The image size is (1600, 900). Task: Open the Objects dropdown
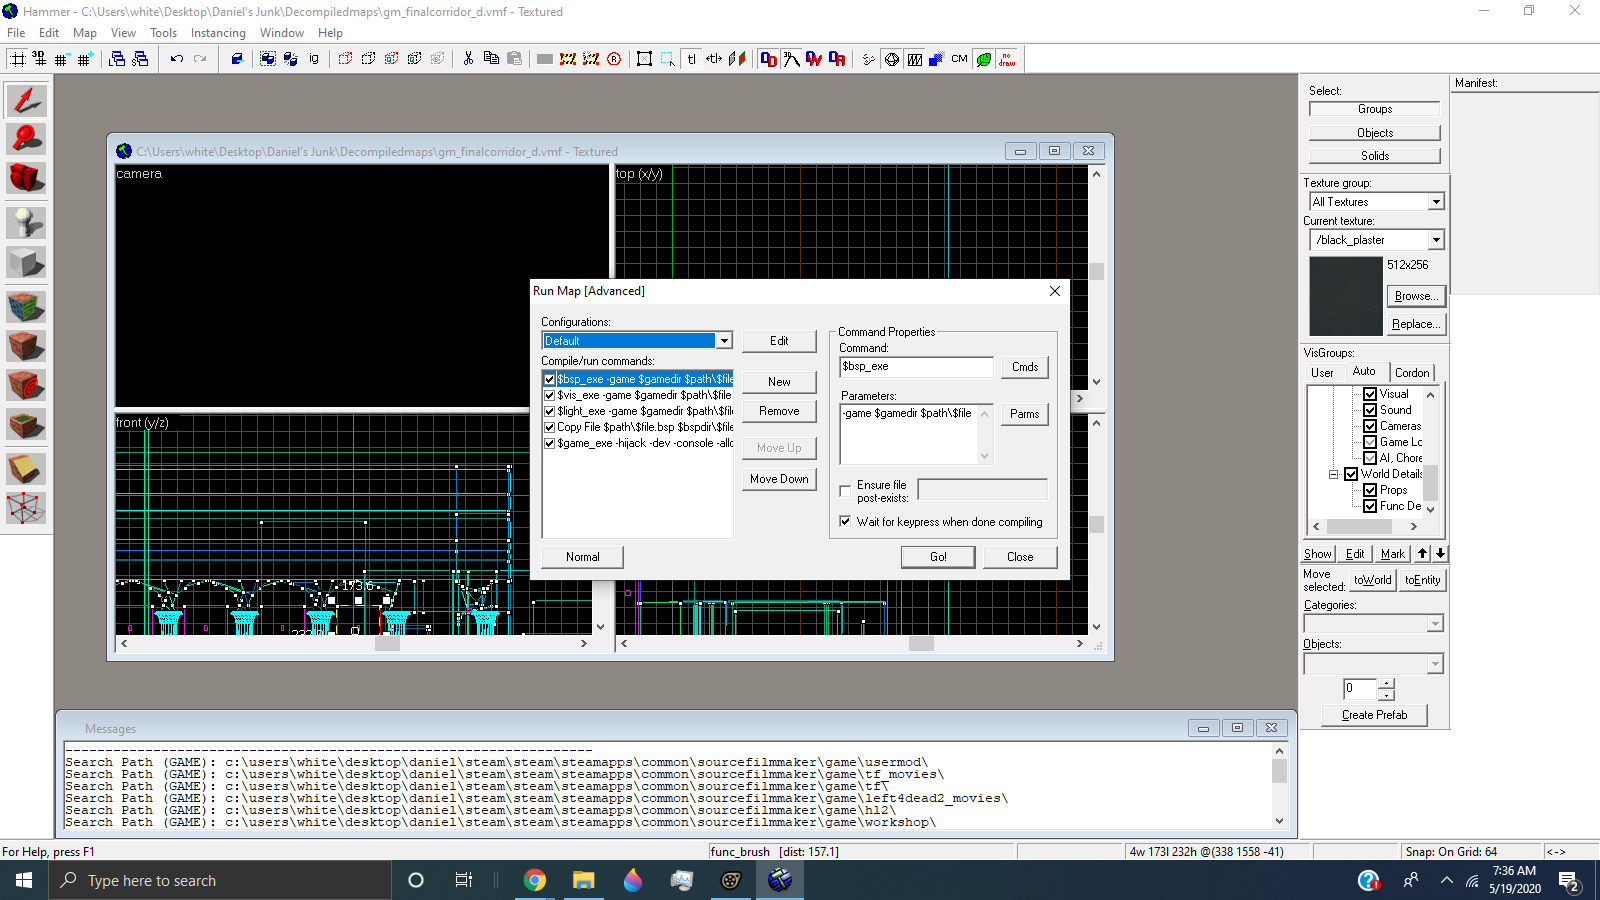click(1435, 664)
